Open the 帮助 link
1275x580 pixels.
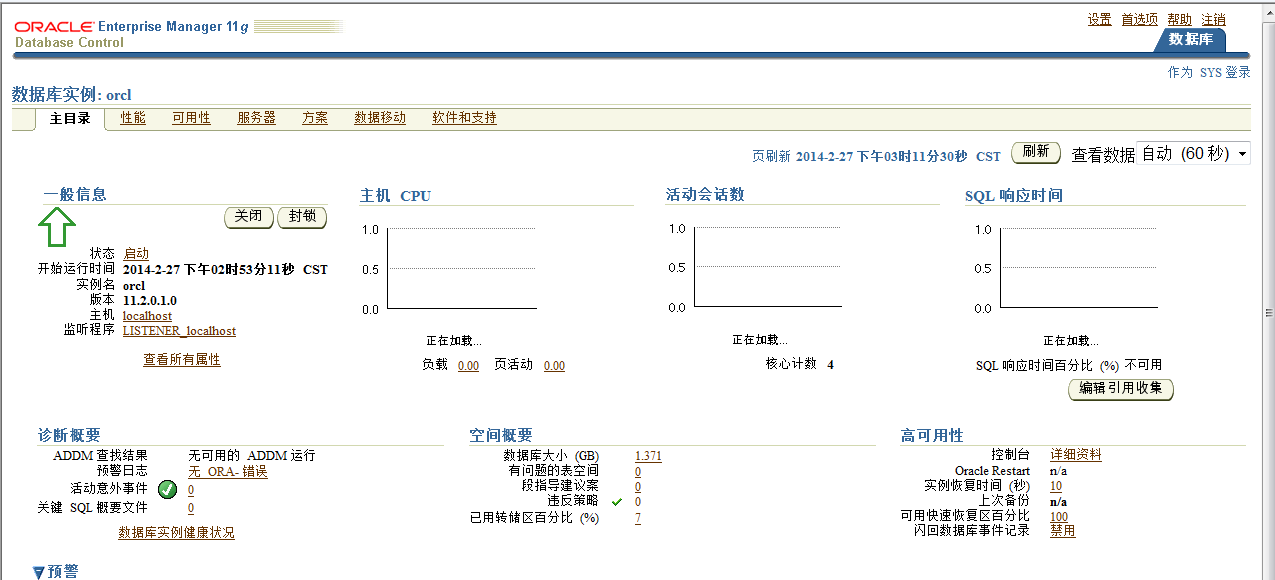pyautogui.click(x=1179, y=19)
